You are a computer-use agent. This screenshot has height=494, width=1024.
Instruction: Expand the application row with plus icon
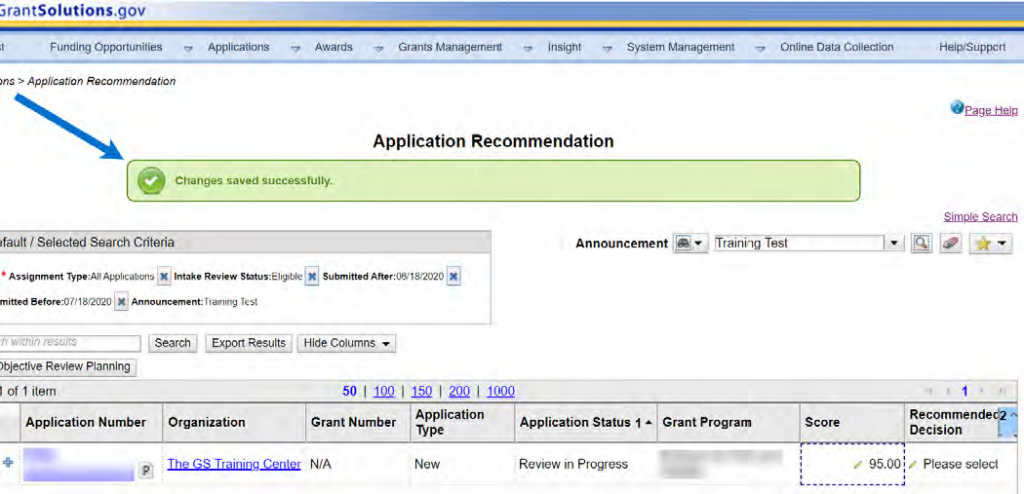(9, 463)
